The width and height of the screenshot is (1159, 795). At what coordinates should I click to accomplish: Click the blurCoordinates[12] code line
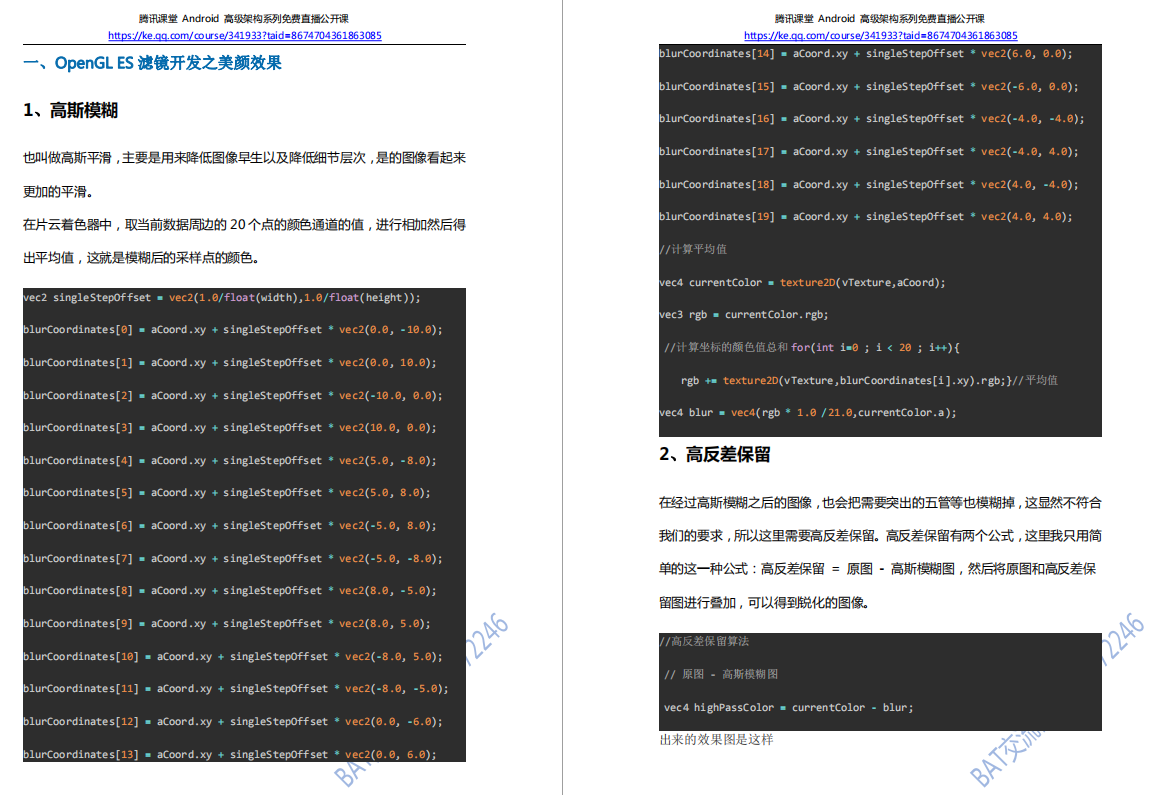pyautogui.click(x=233, y=721)
